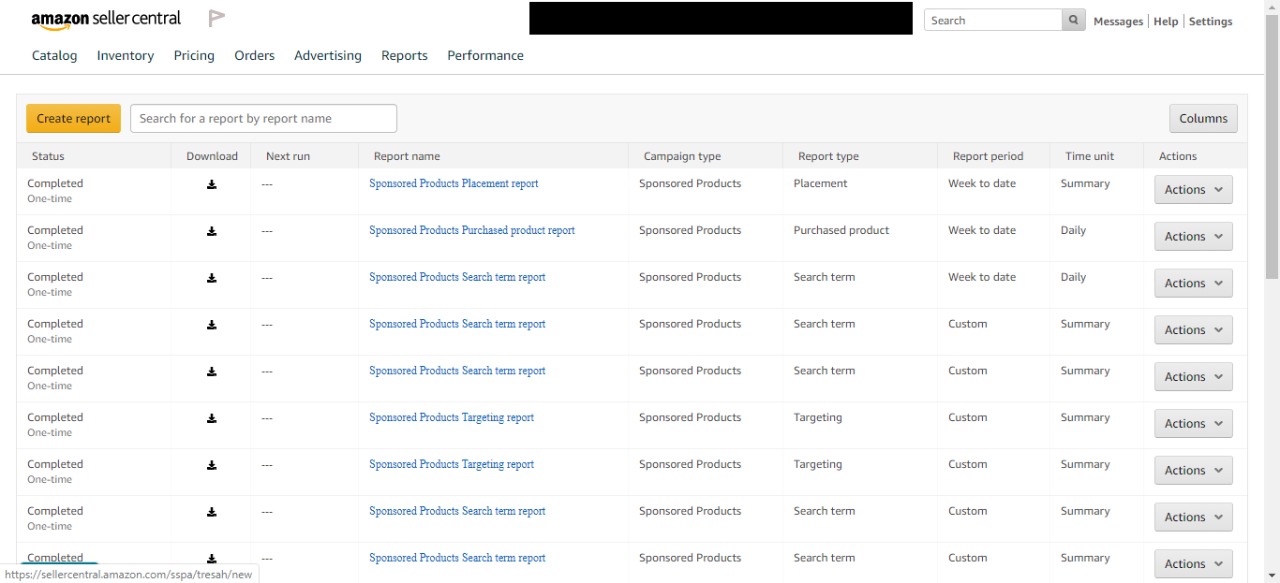
Task: Click the Report name column header
Action: point(407,156)
